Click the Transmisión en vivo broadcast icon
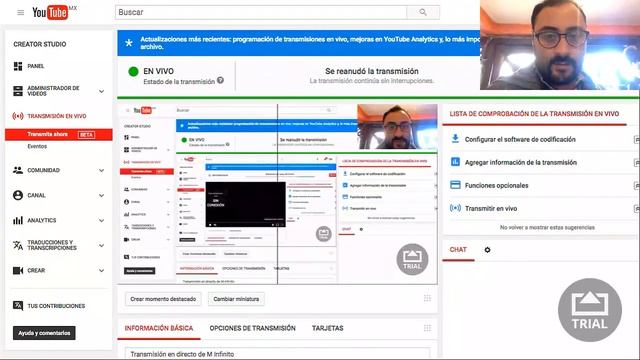Viewport: 640px width, 360px height. coord(18,116)
